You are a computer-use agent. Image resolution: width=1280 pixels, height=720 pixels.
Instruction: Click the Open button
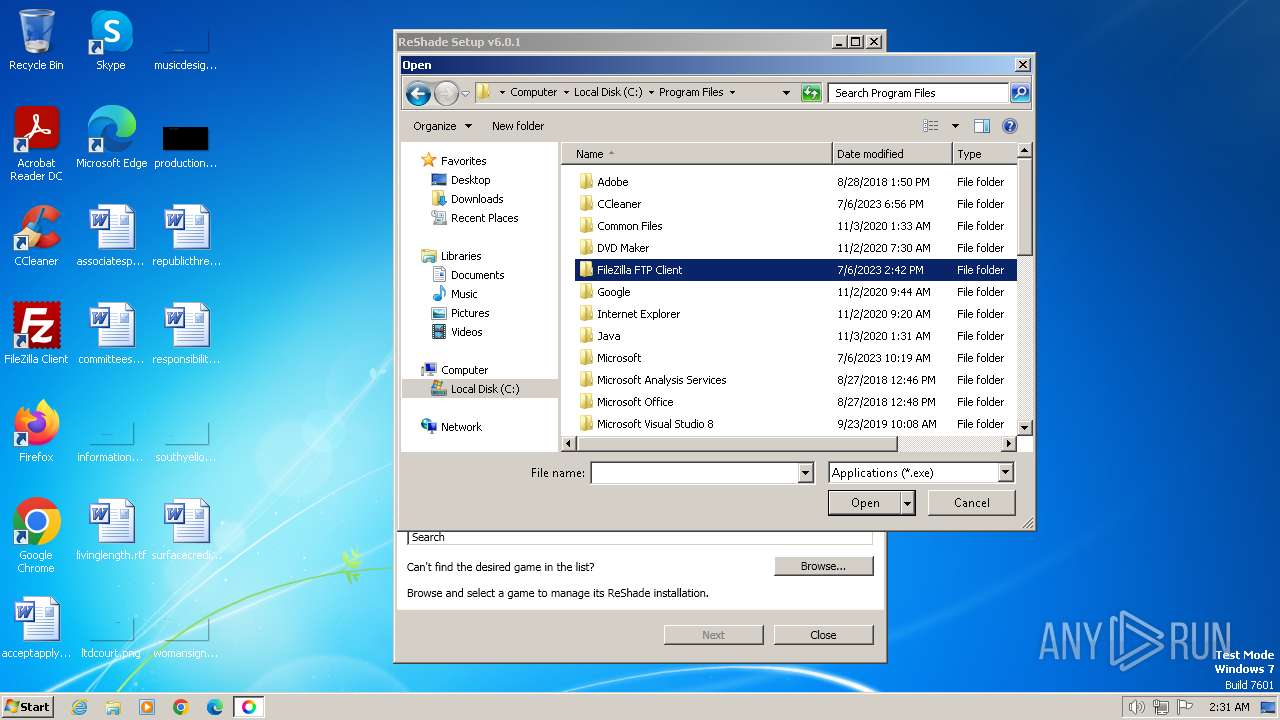pos(865,503)
